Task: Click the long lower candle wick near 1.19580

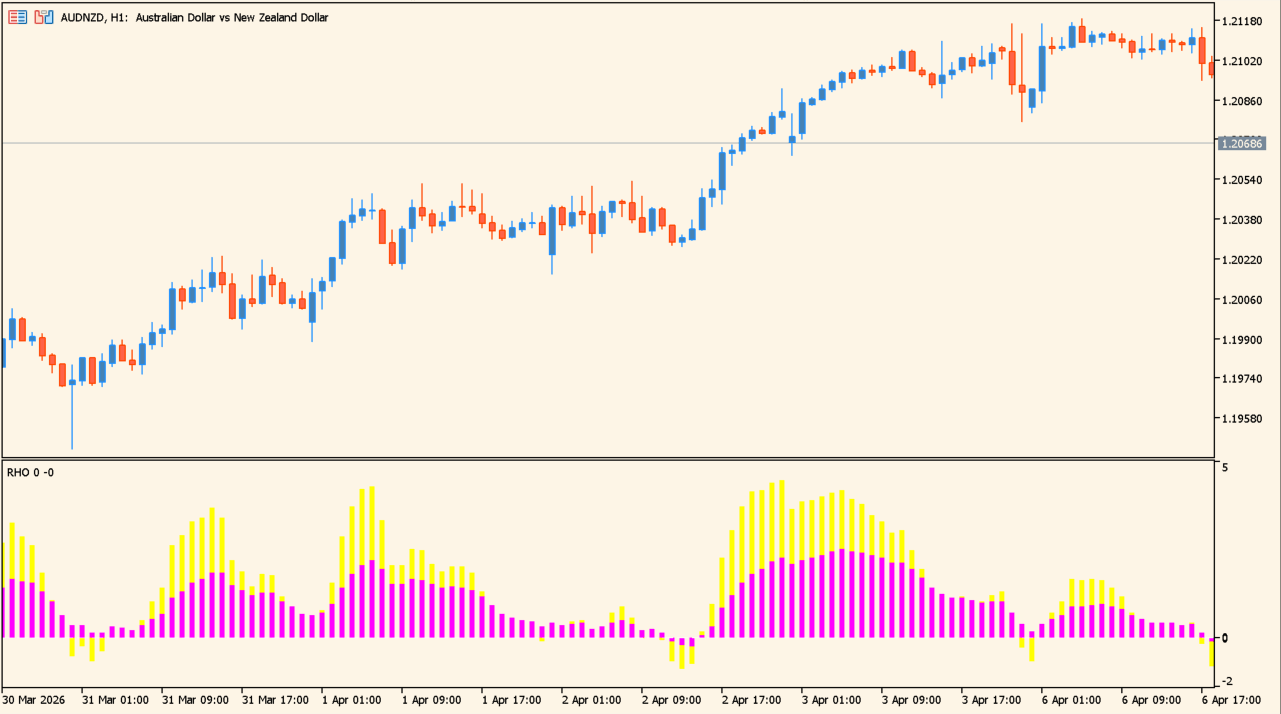Action: [72, 425]
